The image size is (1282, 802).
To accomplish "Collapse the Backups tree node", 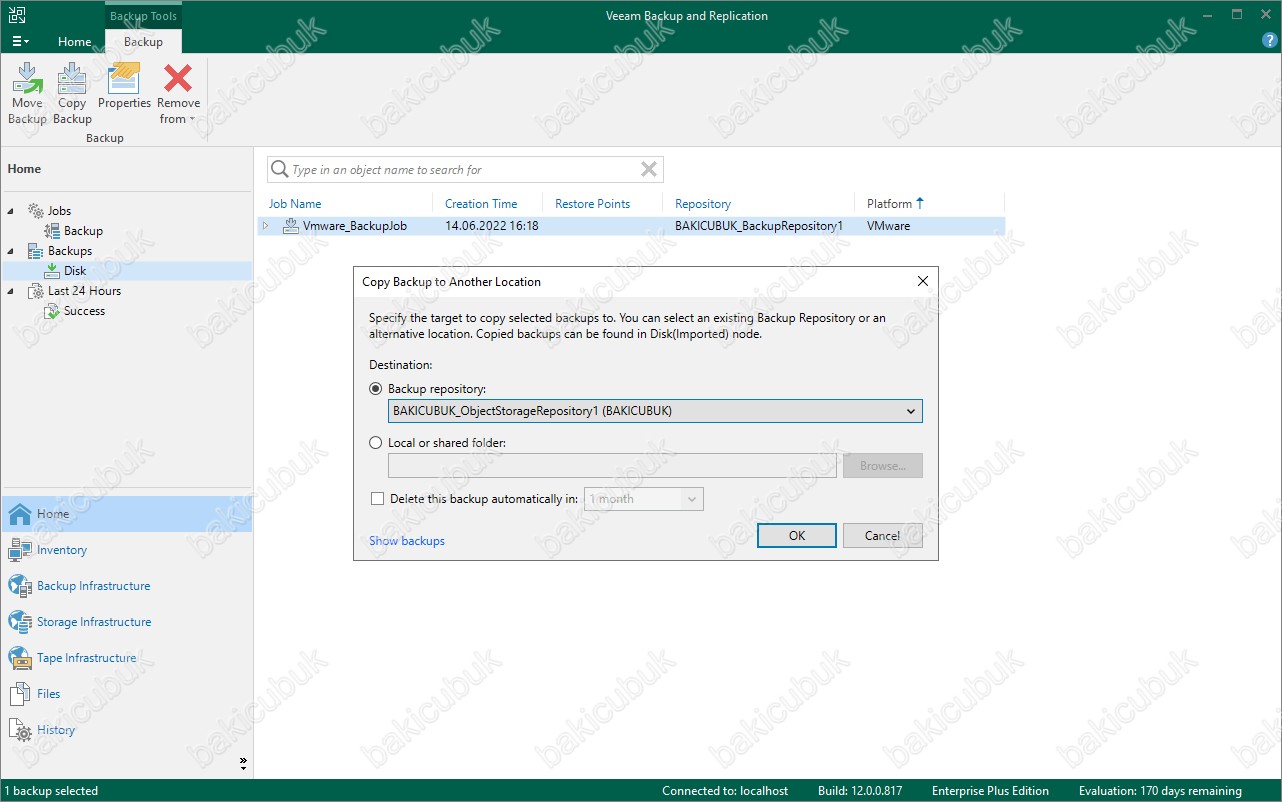I will point(12,251).
